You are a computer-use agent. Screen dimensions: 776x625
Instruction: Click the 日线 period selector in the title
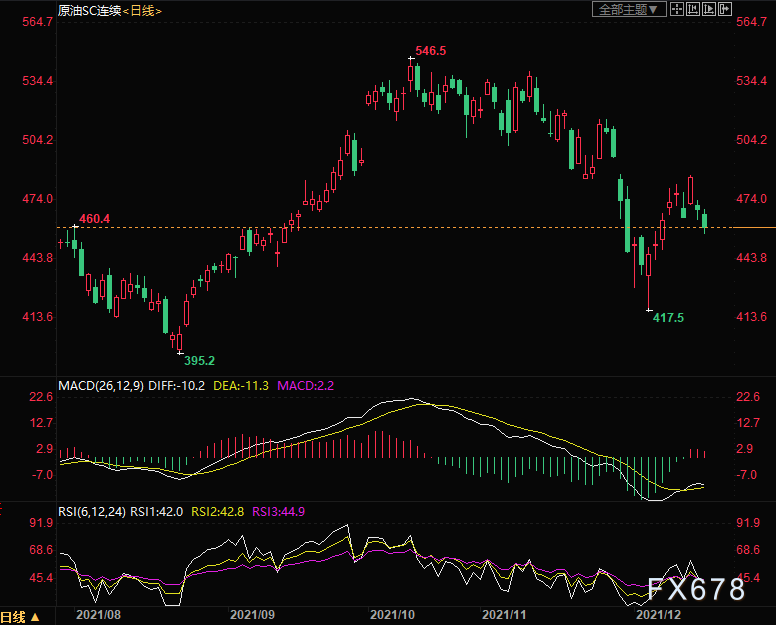143,10
